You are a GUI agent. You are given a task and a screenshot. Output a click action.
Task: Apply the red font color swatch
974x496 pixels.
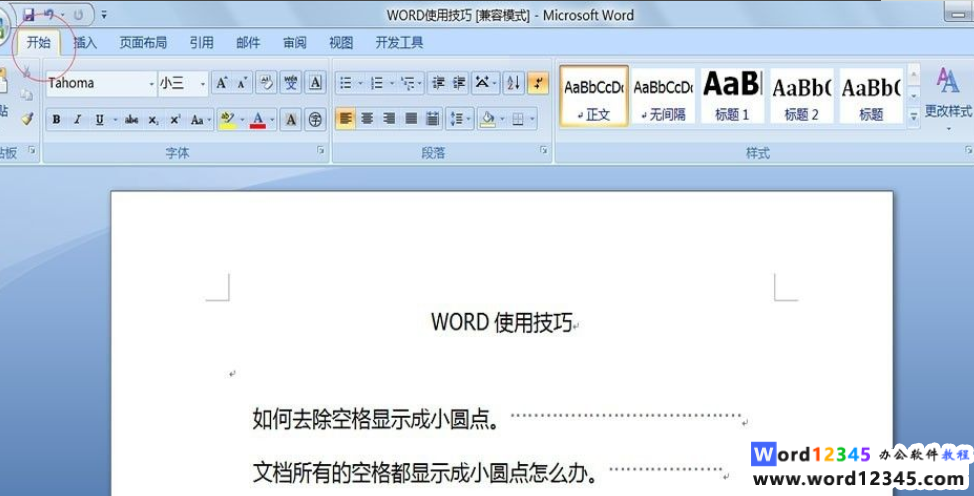pyautogui.click(x=258, y=119)
